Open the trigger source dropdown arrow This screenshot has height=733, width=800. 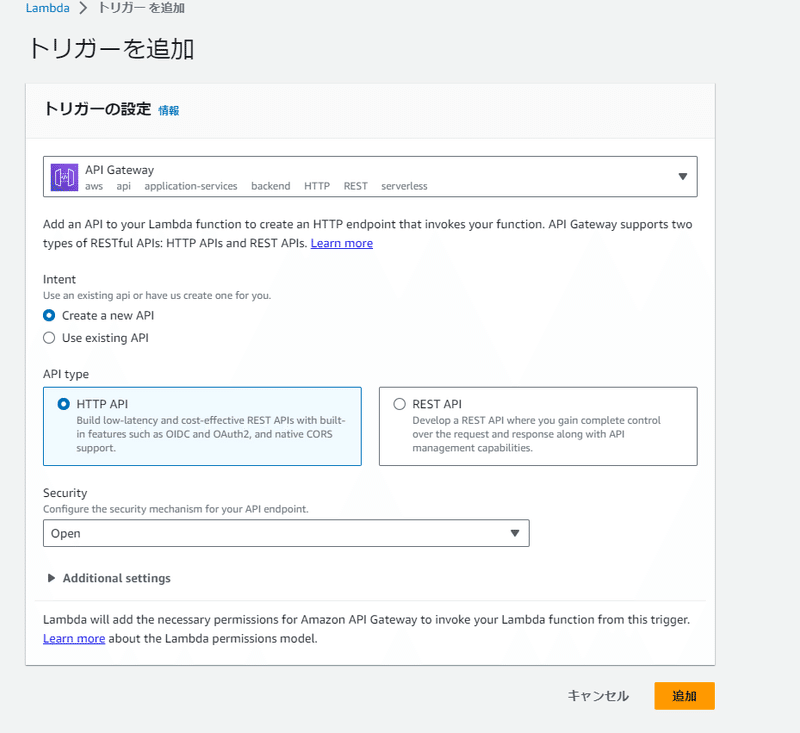point(682,176)
